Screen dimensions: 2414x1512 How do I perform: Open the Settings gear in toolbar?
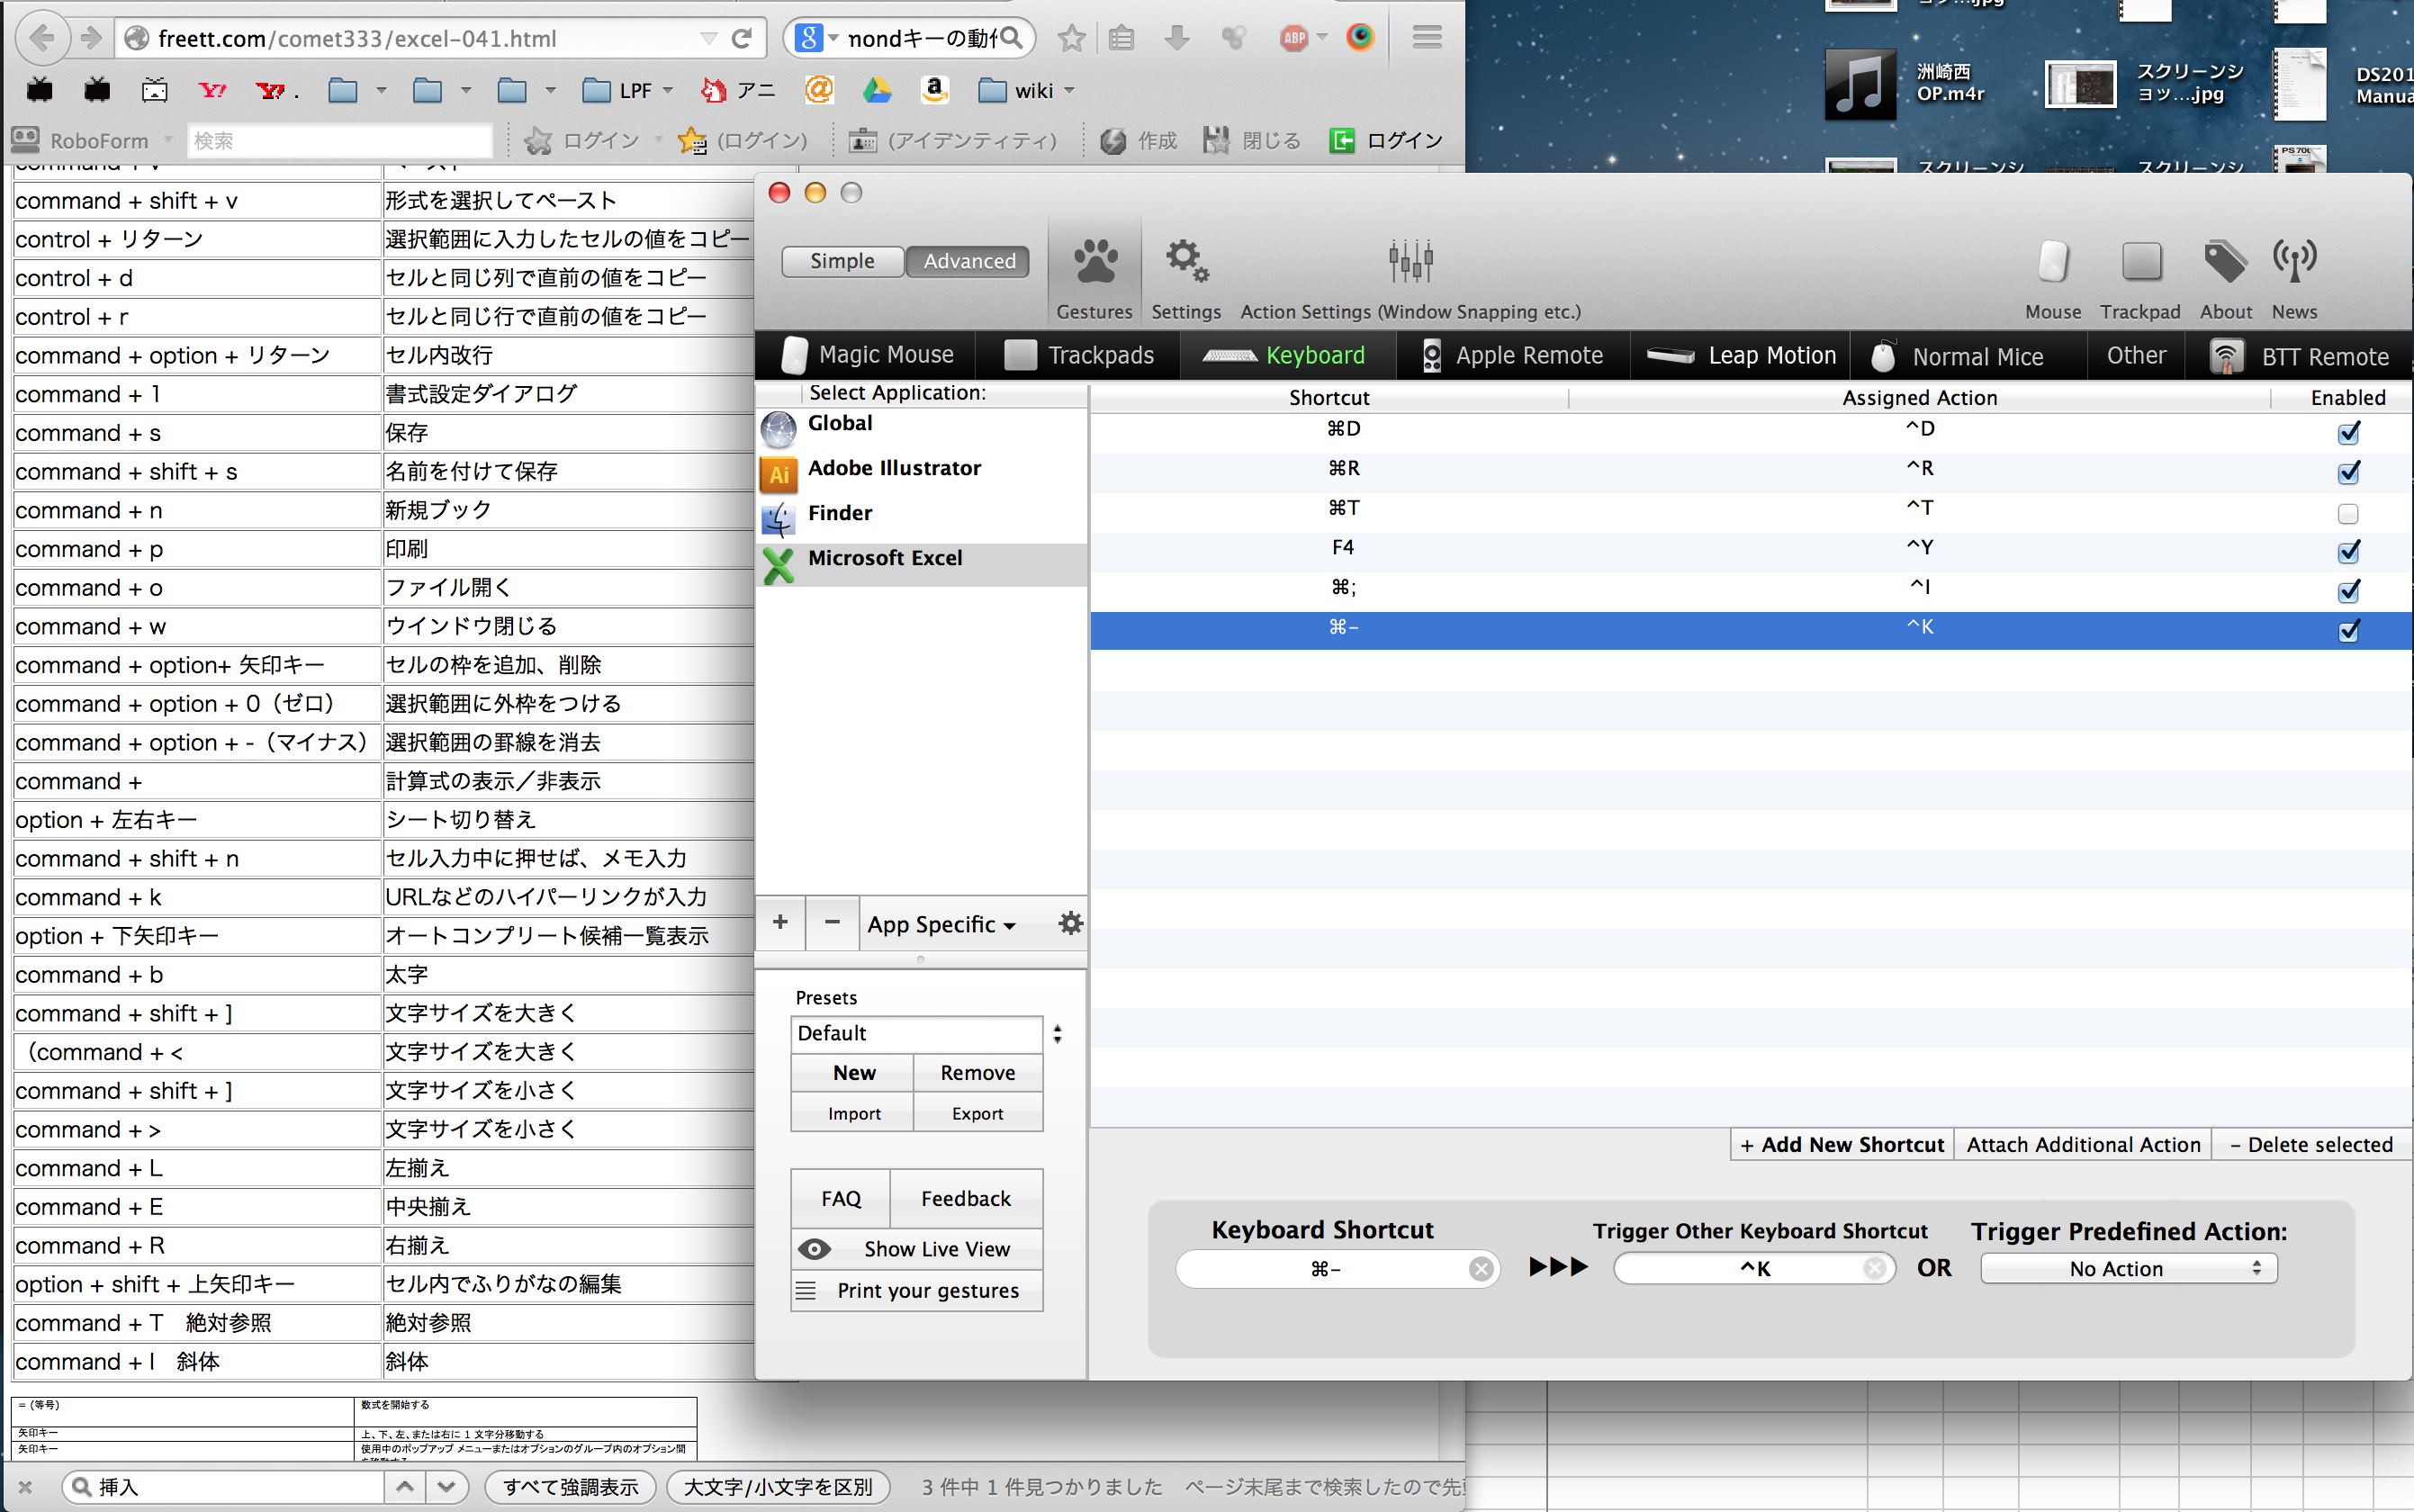pyautogui.click(x=1186, y=262)
